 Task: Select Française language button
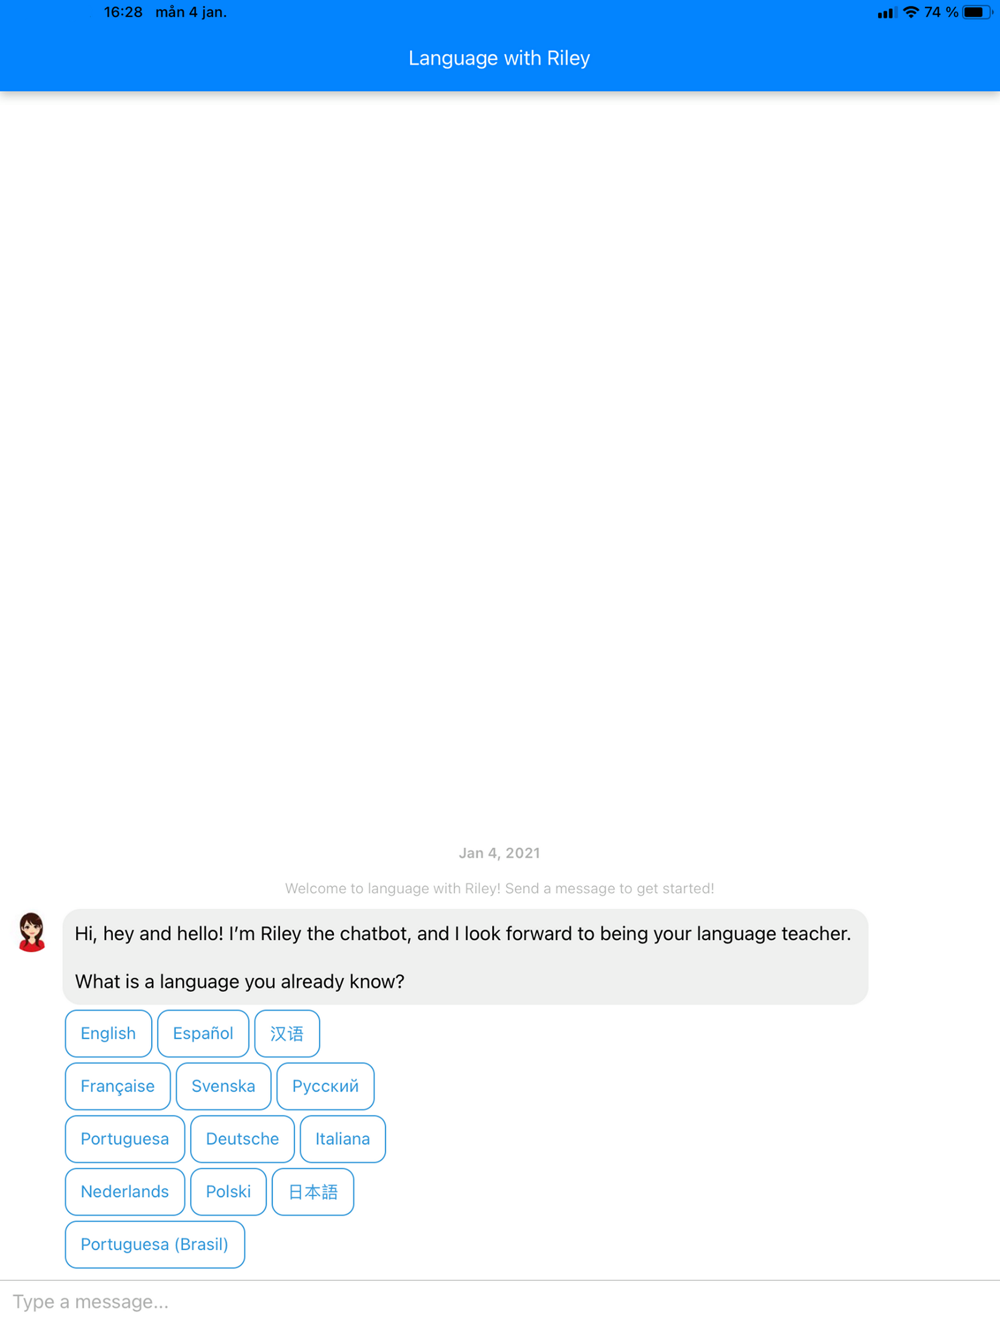pos(118,1086)
